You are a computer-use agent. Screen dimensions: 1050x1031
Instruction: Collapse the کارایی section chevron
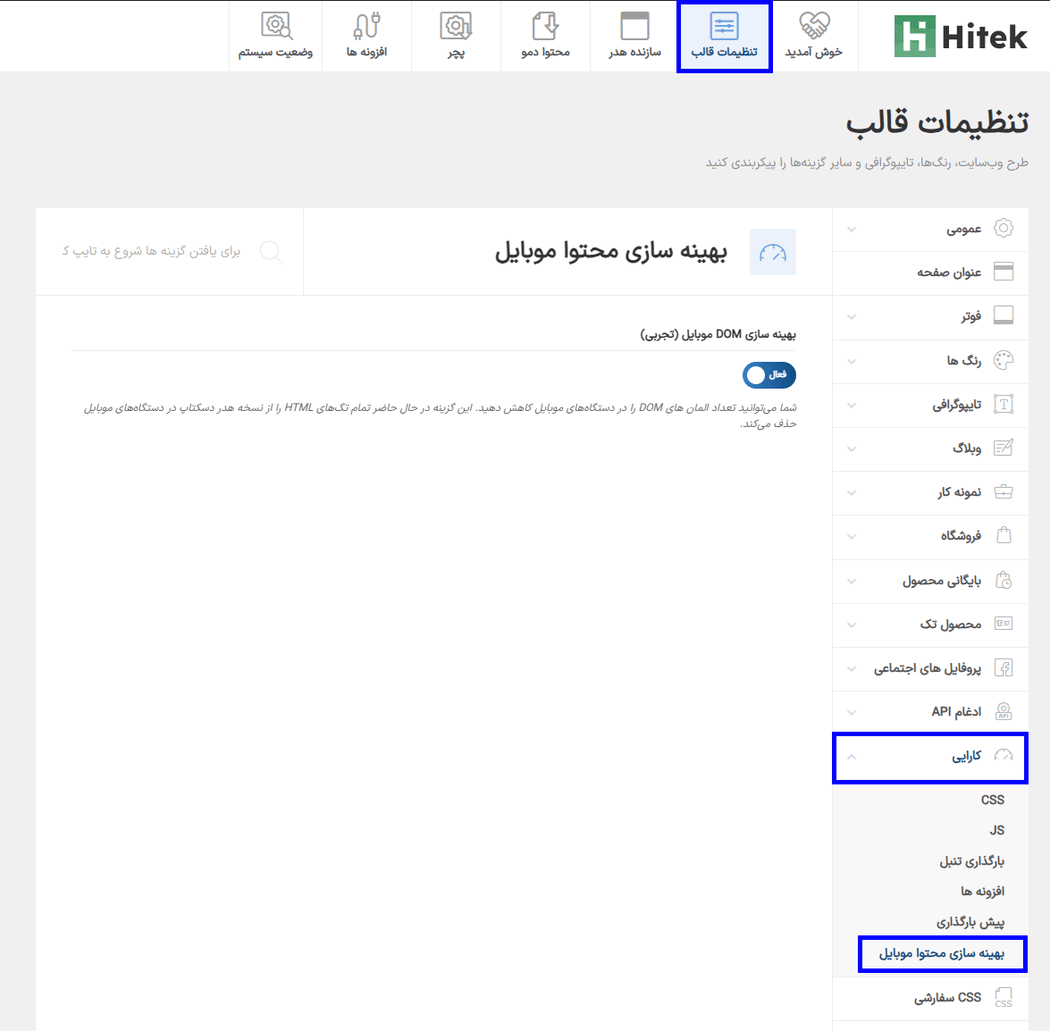tap(851, 757)
